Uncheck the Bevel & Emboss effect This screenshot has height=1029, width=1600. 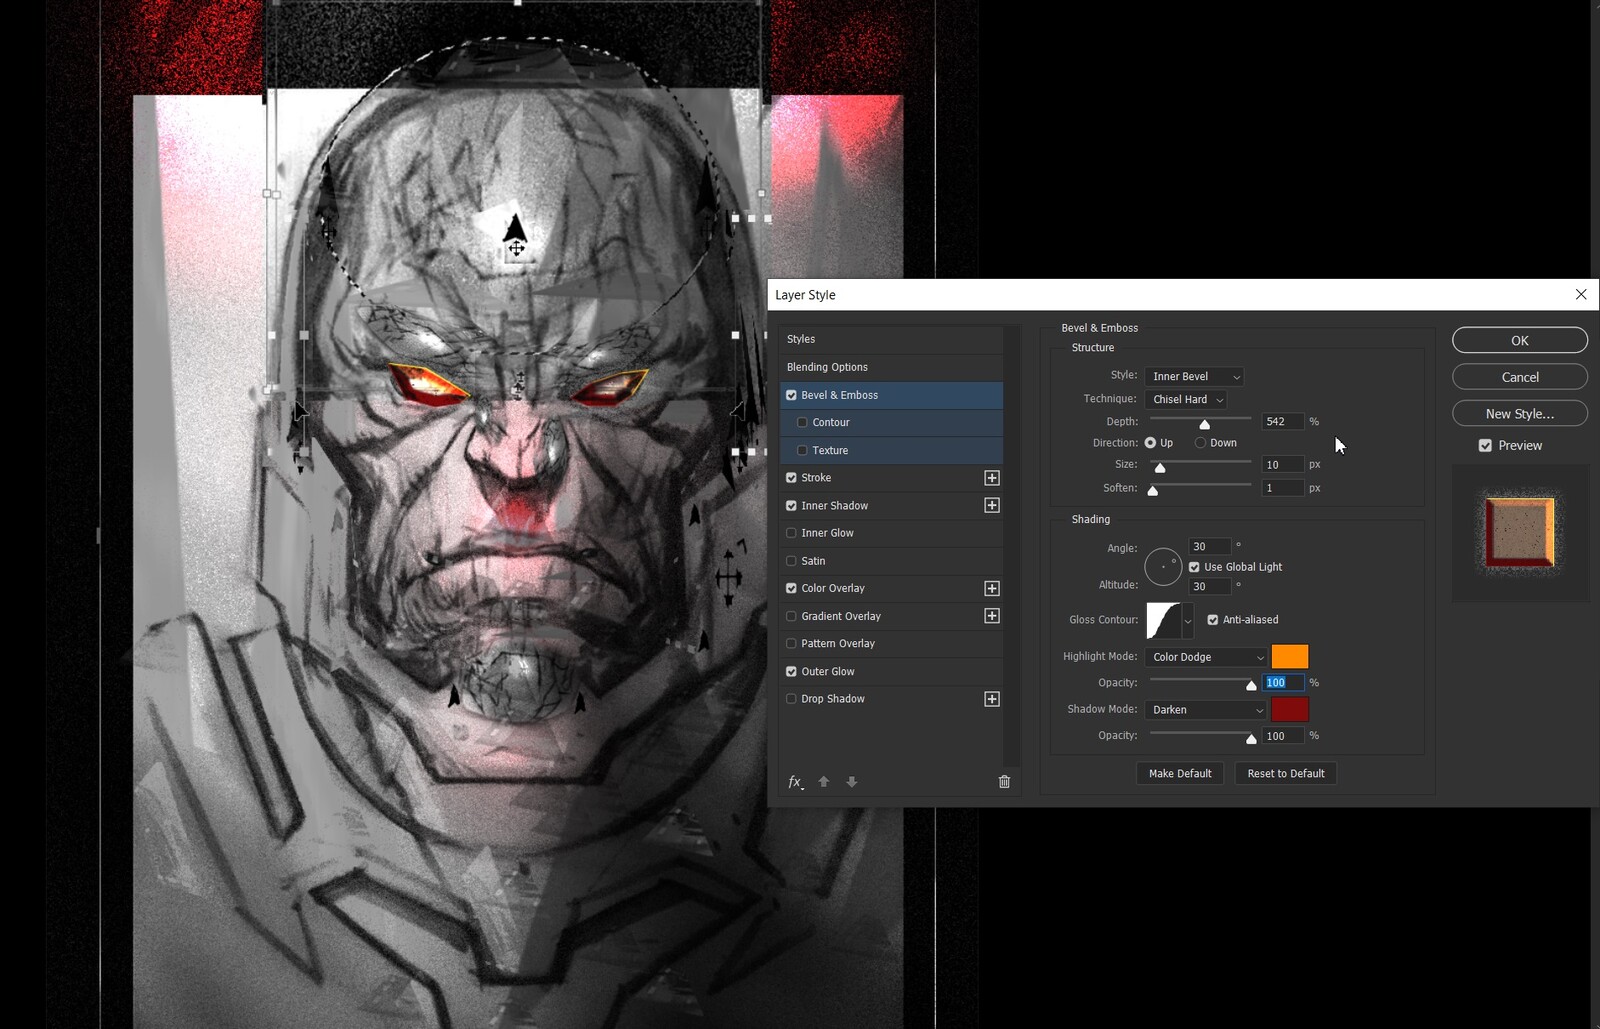pyautogui.click(x=791, y=395)
